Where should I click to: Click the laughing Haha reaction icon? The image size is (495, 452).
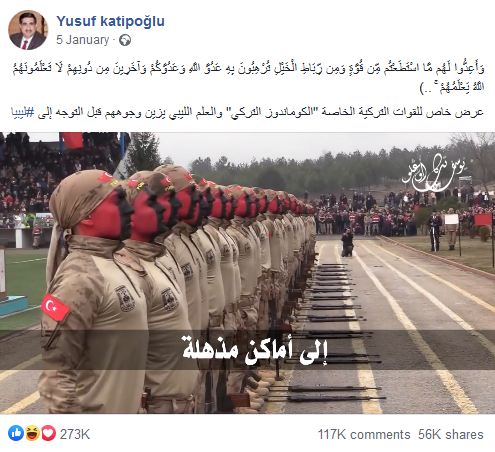coord(32,434)
